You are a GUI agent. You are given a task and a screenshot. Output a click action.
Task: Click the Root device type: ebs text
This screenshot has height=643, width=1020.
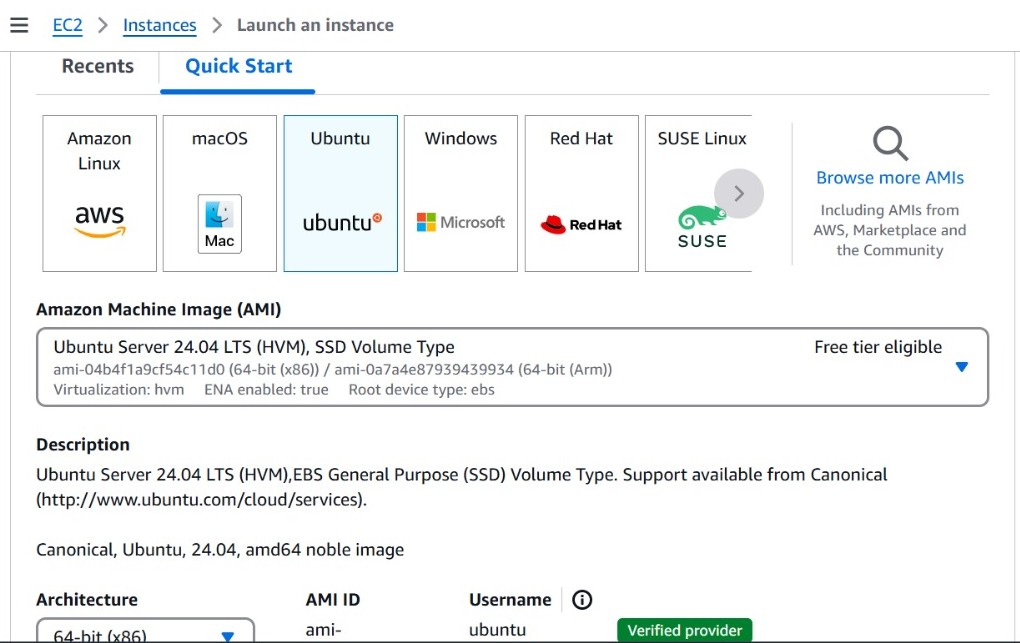tap(422, 389)
